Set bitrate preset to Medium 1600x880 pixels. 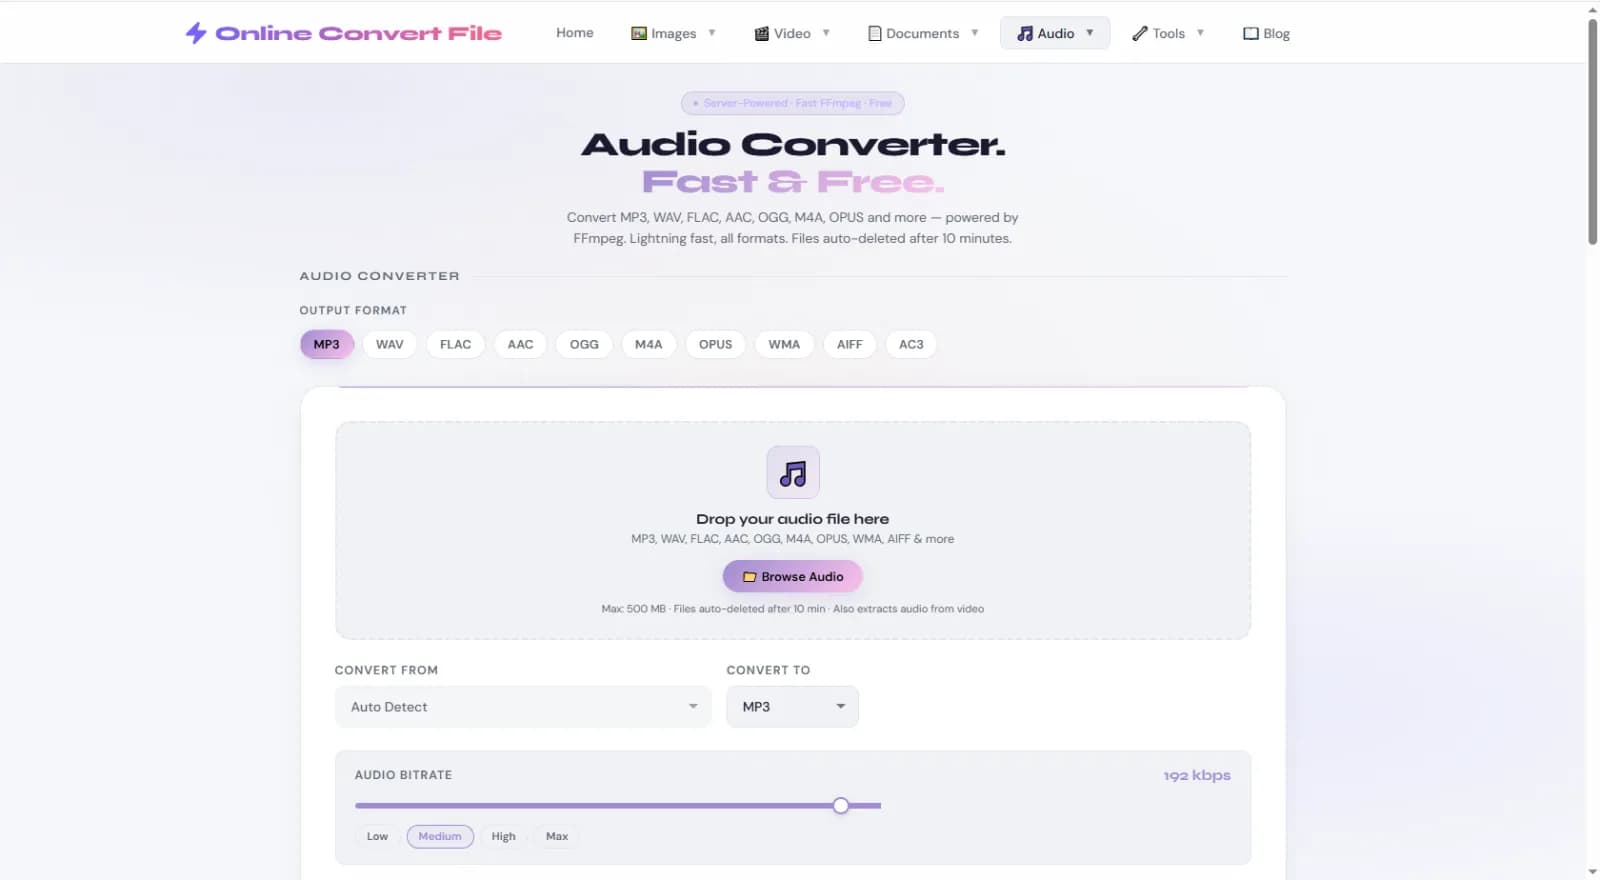tap(440, 837)
